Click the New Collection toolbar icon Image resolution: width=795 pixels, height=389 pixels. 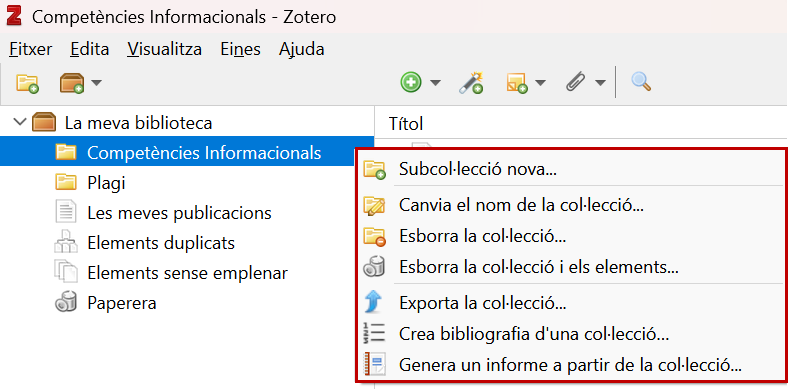point(27,83)
